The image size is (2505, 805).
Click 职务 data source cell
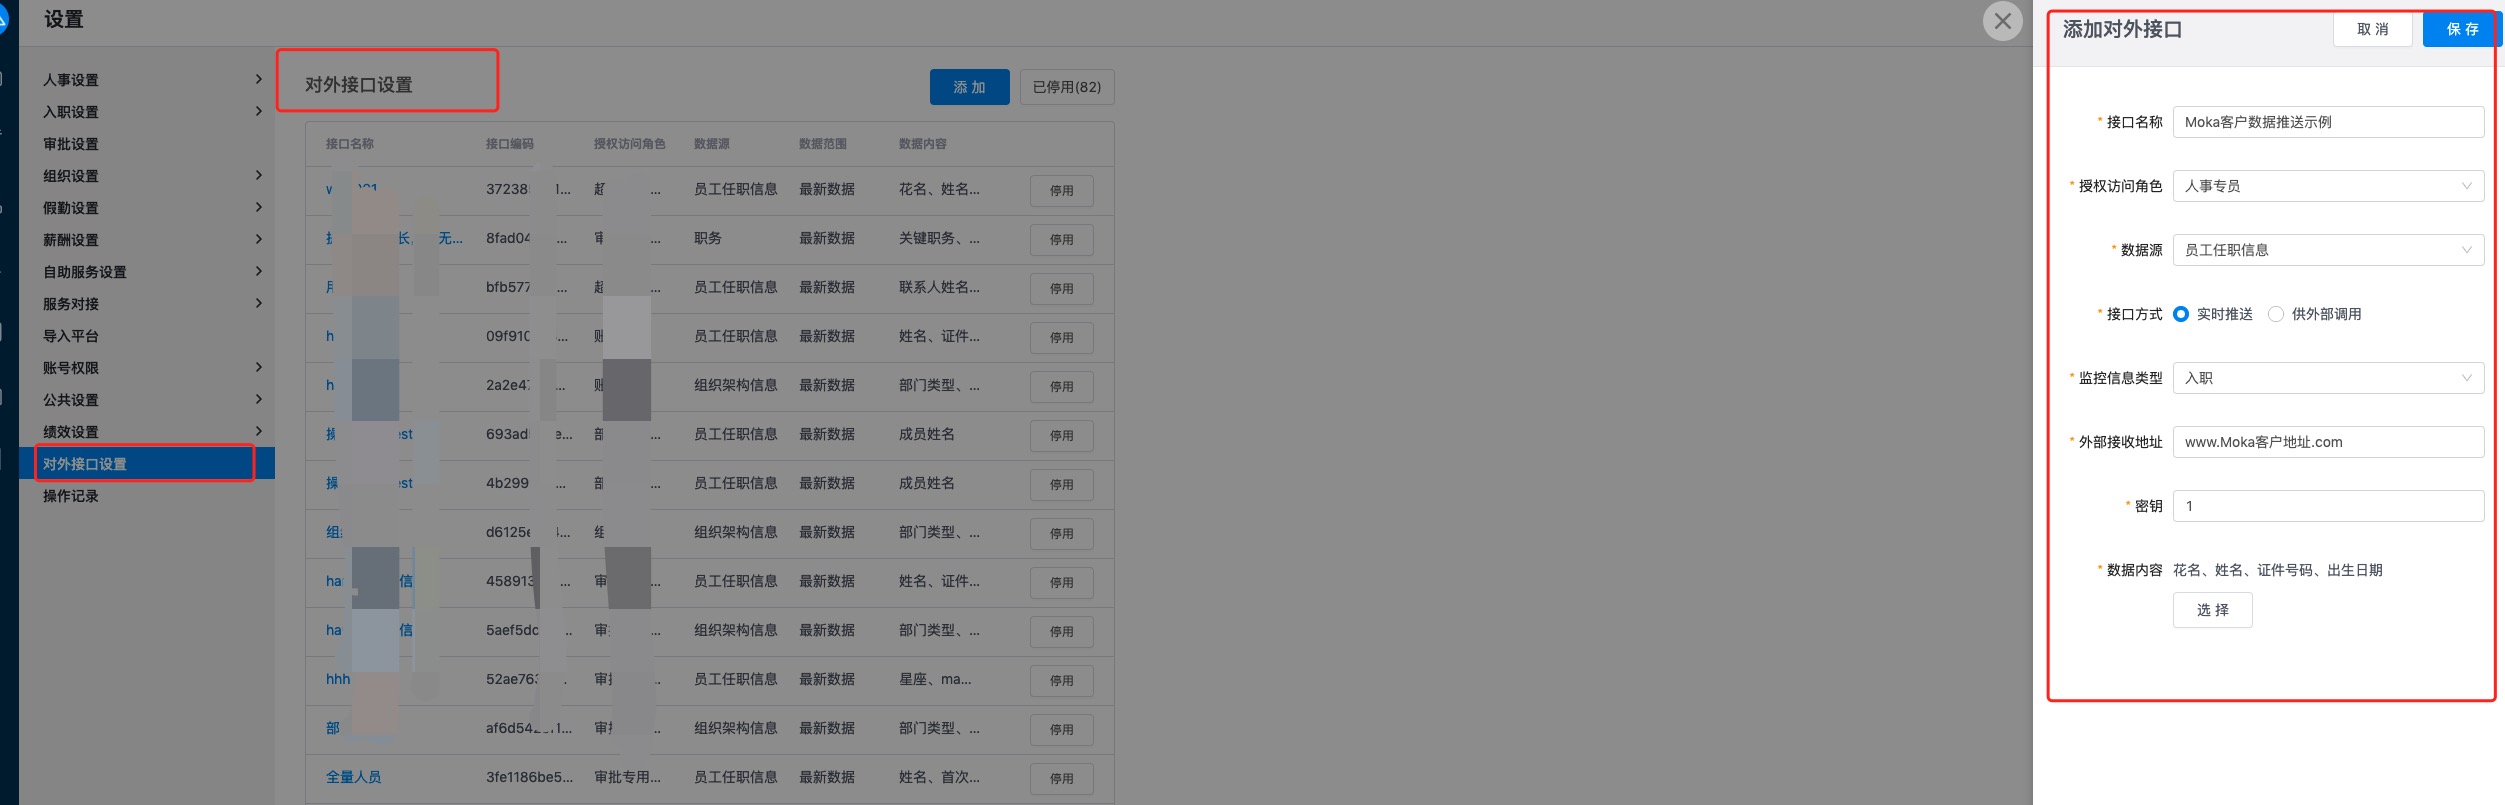tap(708, 238)
